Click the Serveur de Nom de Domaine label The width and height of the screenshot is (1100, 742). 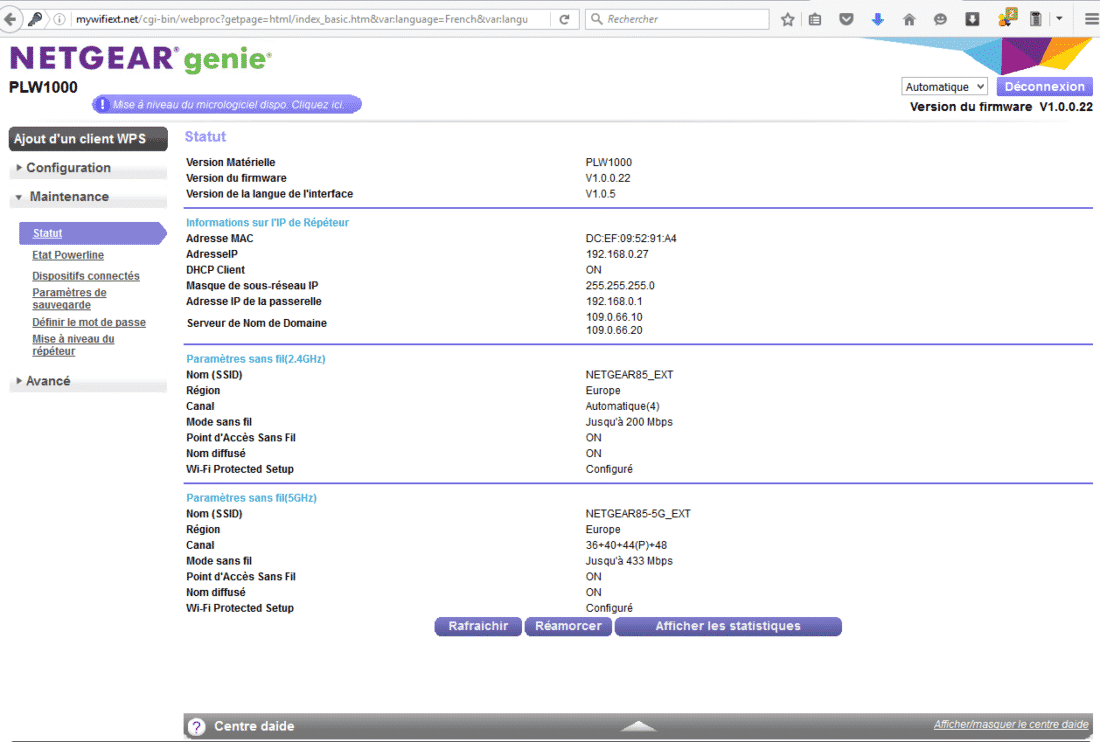[x=257, y=323]
